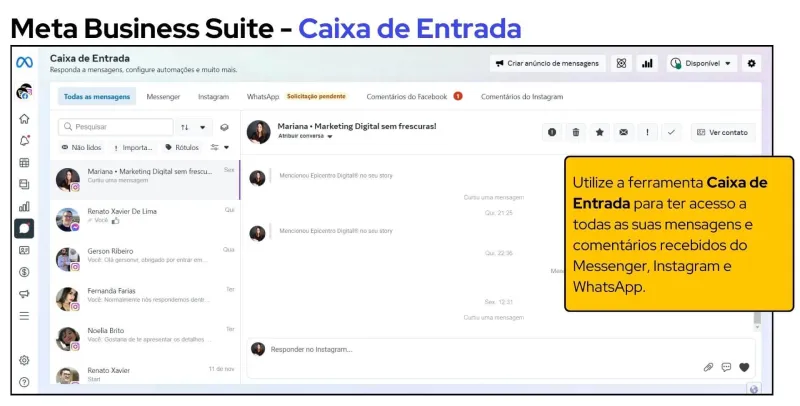800x406 pixels.
Task: Open more filters sliders dropdown
Action: coord(220,147)
